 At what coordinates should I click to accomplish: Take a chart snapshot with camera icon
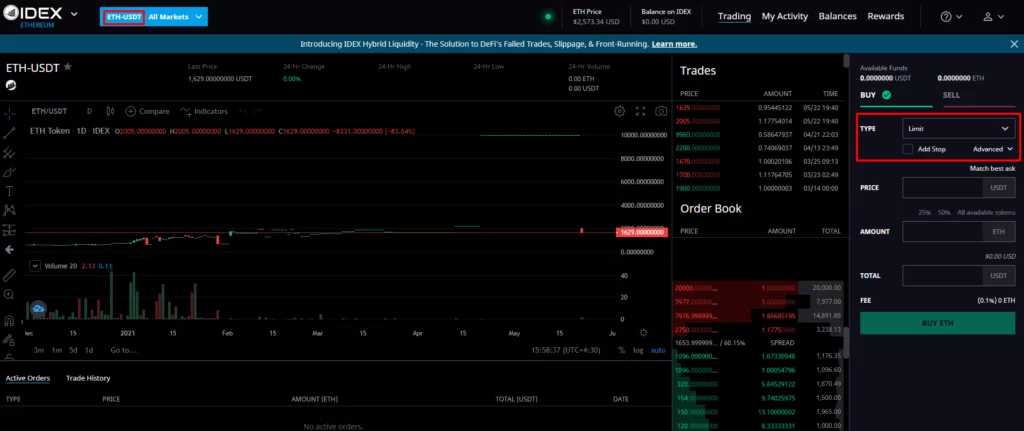(660, 111)
